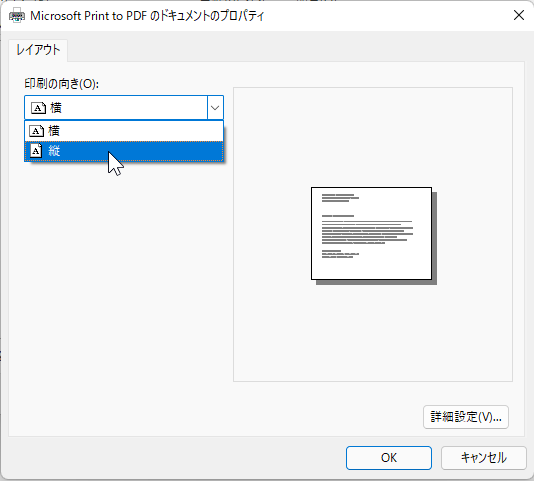The height and width of the screenshot is (481, 534).
Task: Expand the orientation dropdown chevron
Action: [215, 108]
